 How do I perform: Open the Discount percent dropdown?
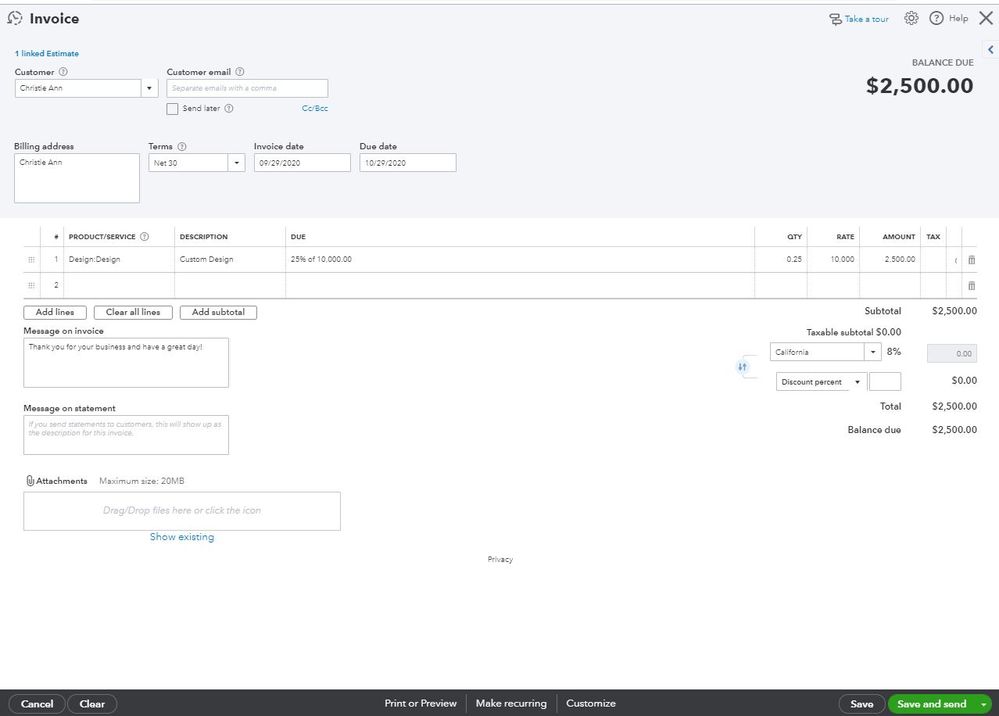tap(858, 382)
